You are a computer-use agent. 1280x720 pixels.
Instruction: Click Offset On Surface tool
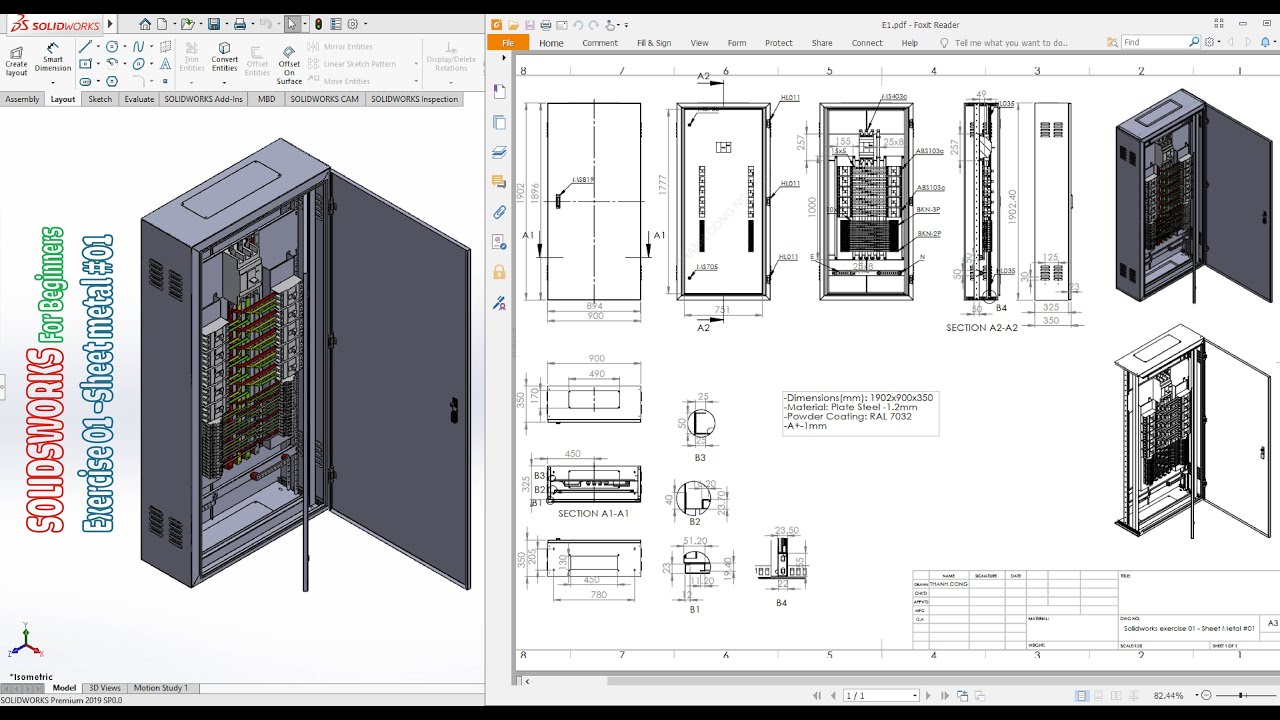click(289, 64)
